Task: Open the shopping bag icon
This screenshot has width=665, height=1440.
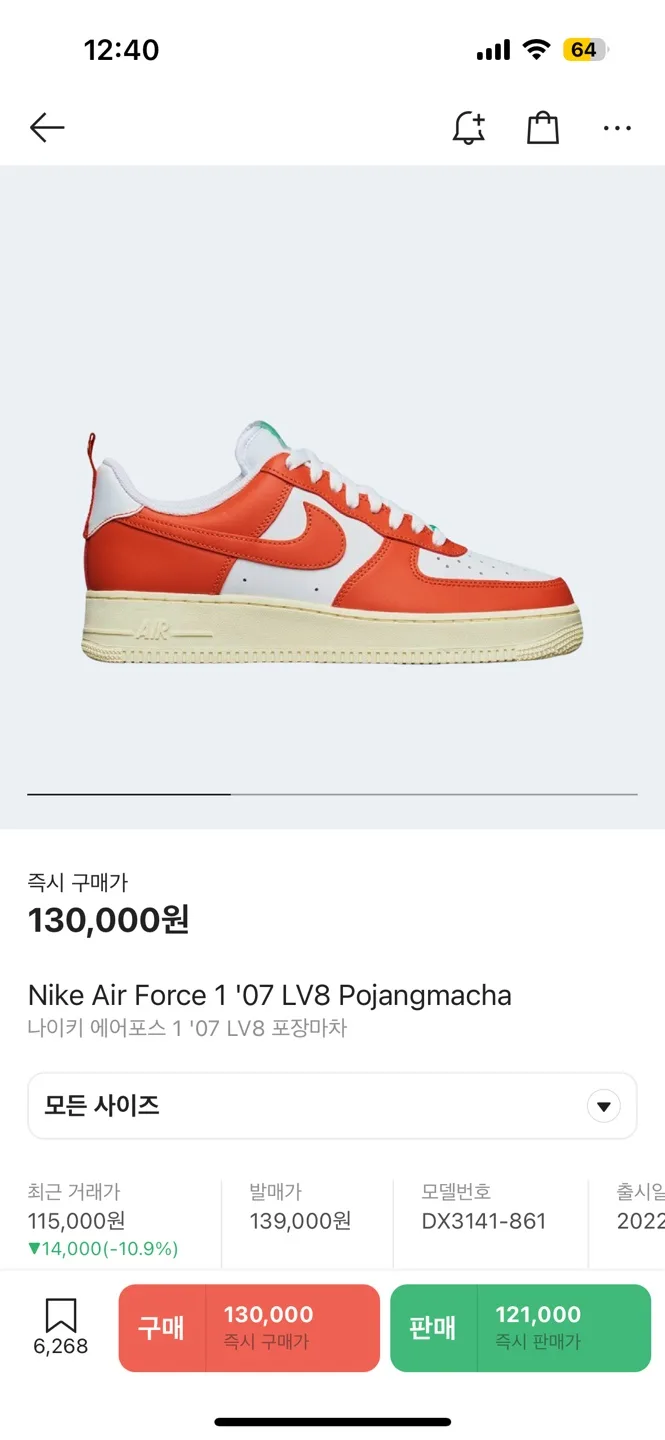Action: pyautogui.click(x=542, y=128)
